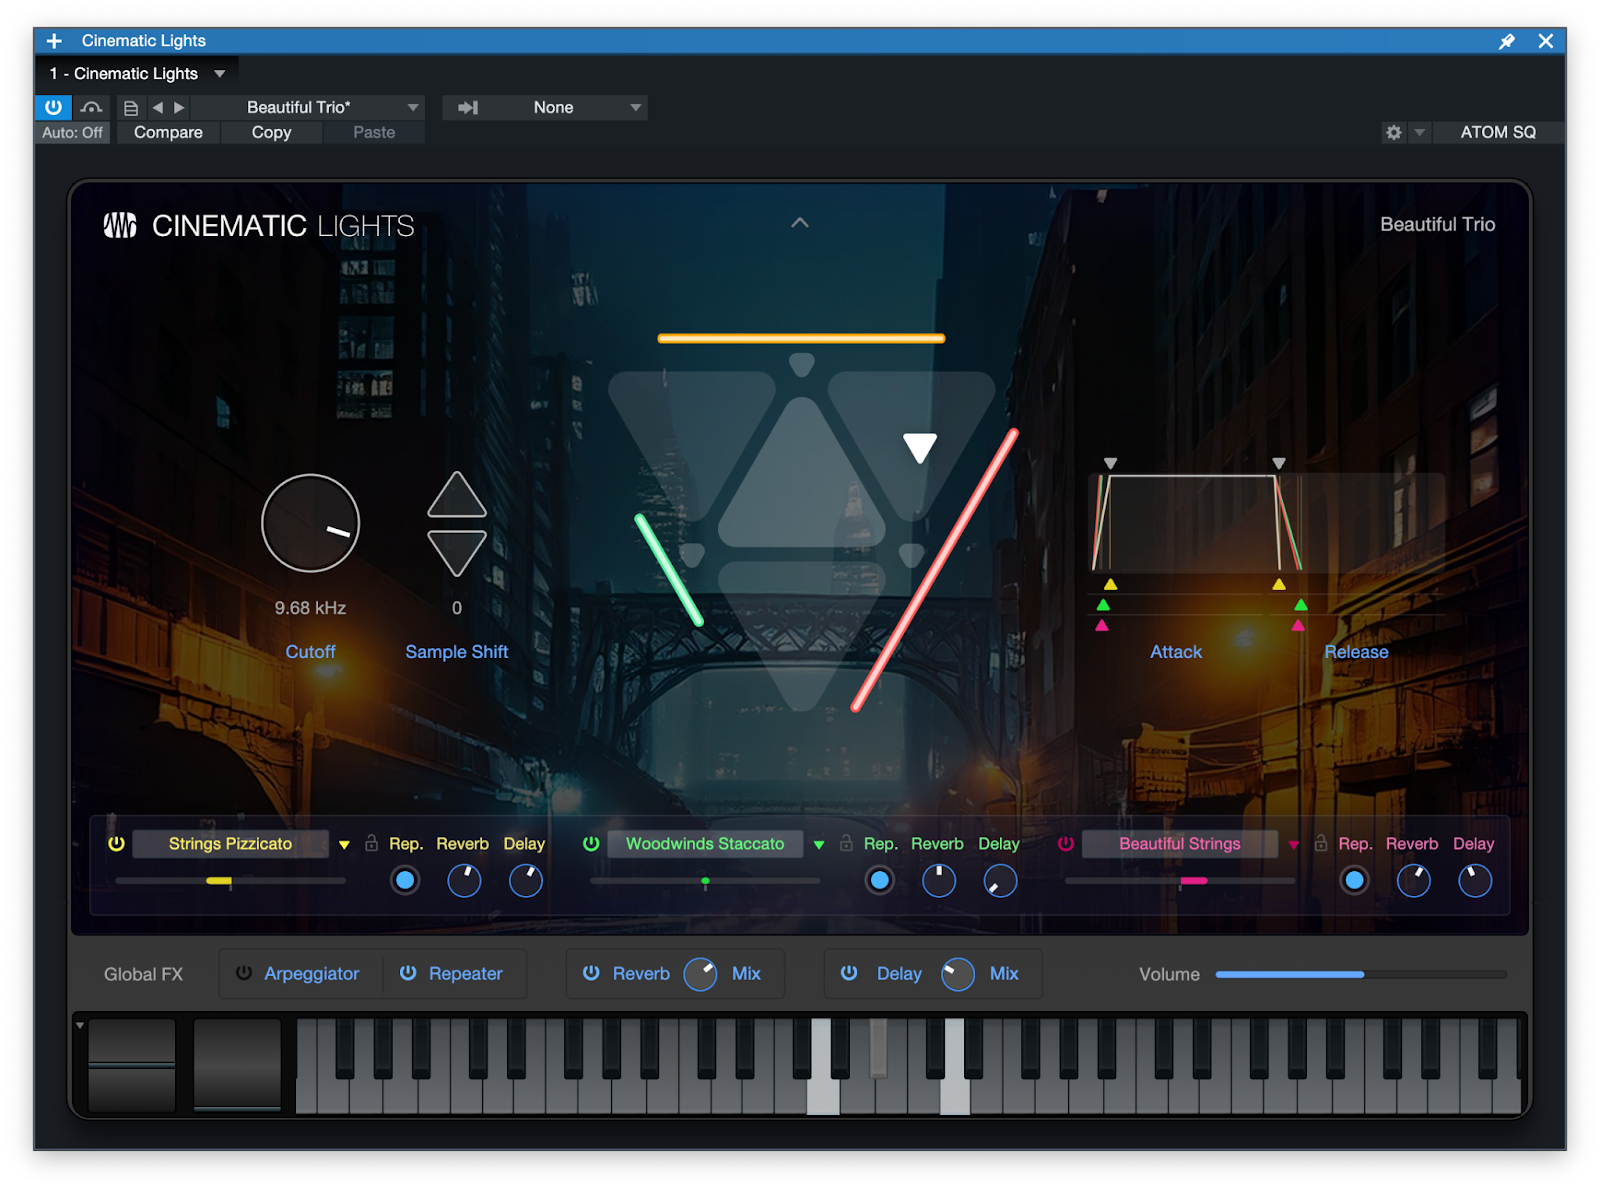Enable the Global FX Arpeggiator power

tap(244, 973)
